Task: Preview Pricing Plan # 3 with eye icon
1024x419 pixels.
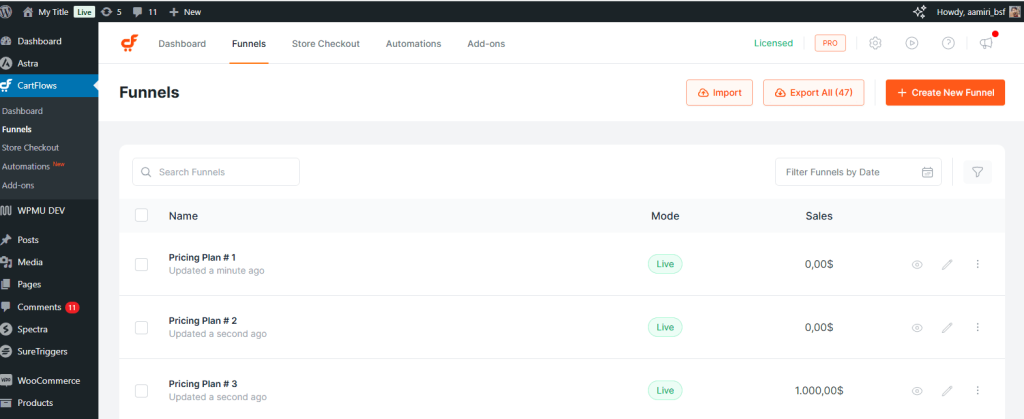Action: point(917,391)
